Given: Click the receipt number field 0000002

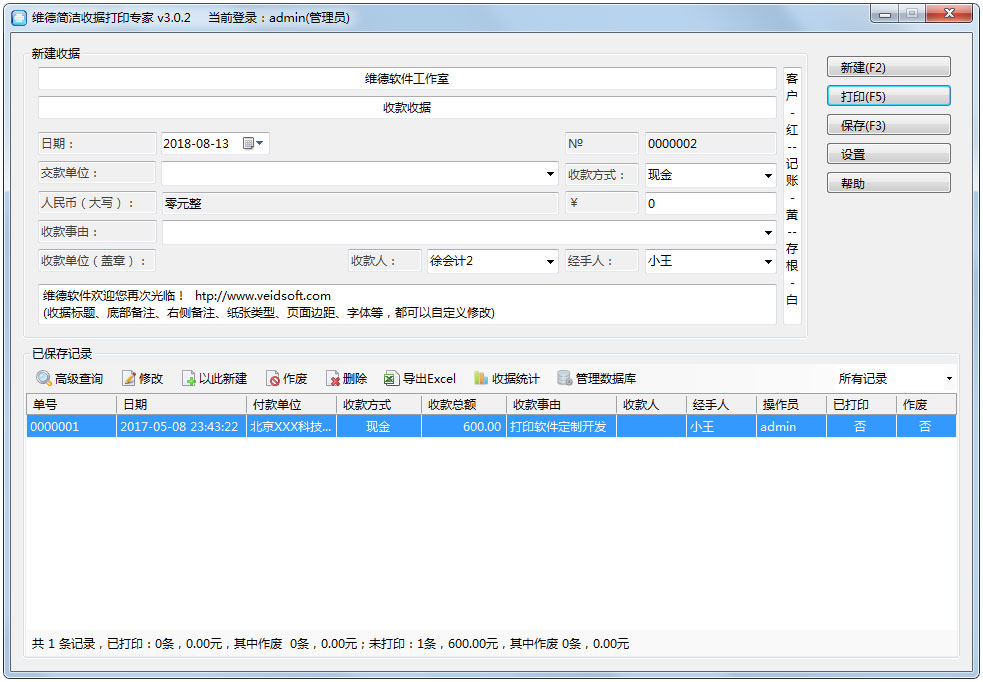Looking at the screenshot, I should 710,144.
